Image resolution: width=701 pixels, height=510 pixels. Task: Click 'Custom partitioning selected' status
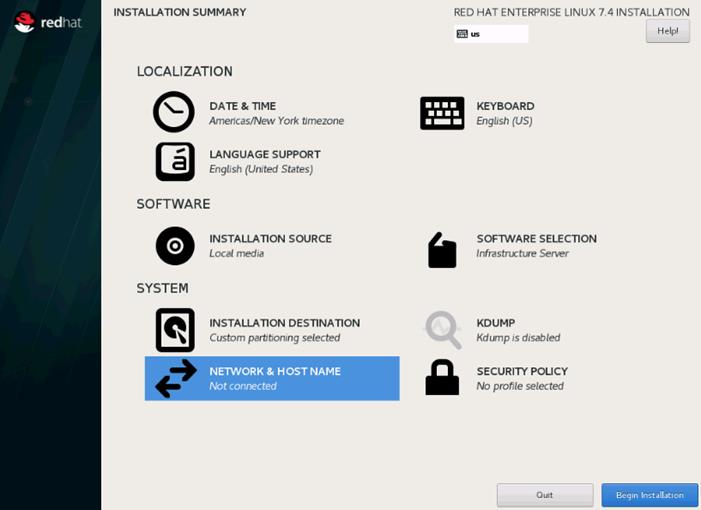[x=274, y=338]
